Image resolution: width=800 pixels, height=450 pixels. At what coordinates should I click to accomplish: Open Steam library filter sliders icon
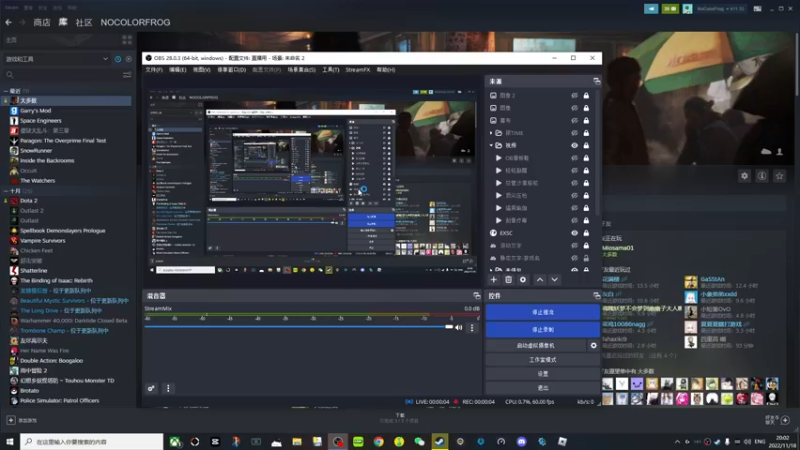point(127,75)
